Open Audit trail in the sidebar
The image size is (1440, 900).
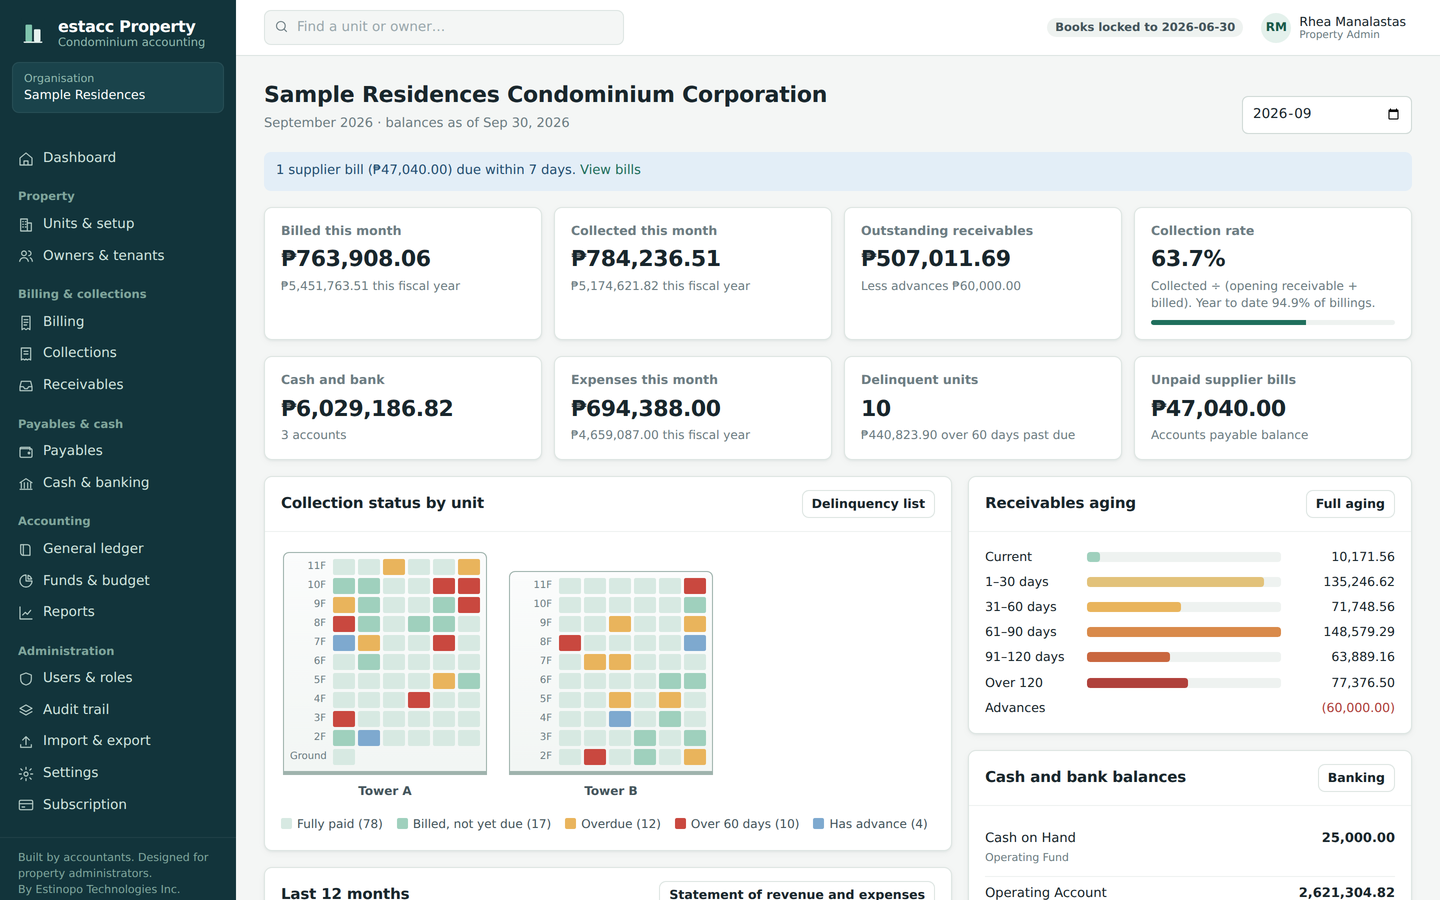pyautogui.click(x=118, y=710)
